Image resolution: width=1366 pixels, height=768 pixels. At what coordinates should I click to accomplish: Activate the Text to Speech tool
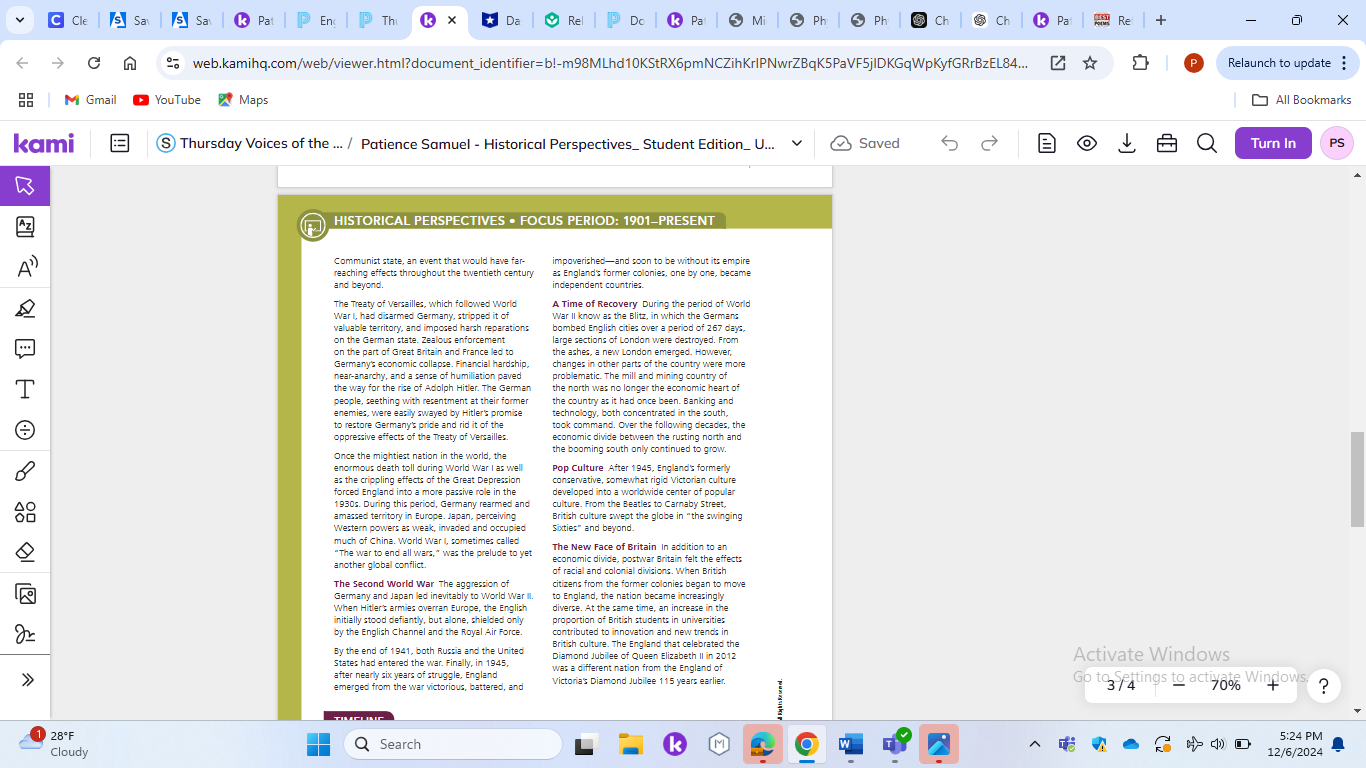pos(25,267)
